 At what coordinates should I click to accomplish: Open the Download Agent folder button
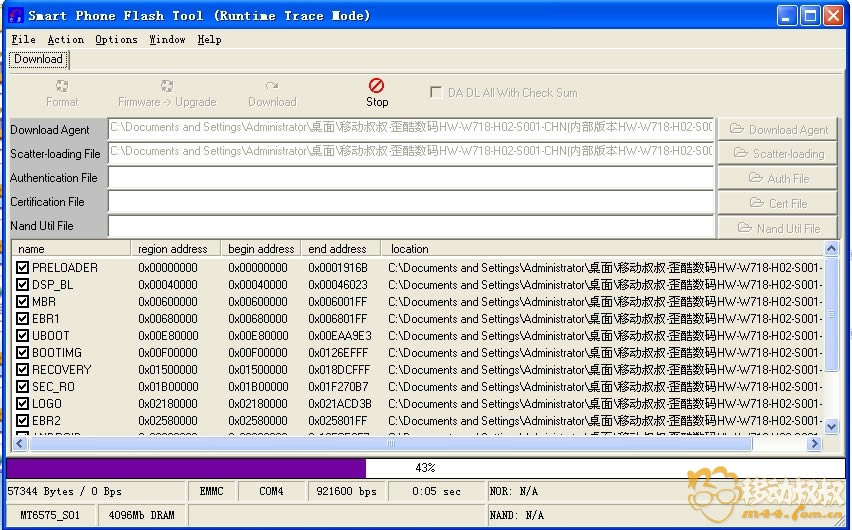tap(778, 129)
